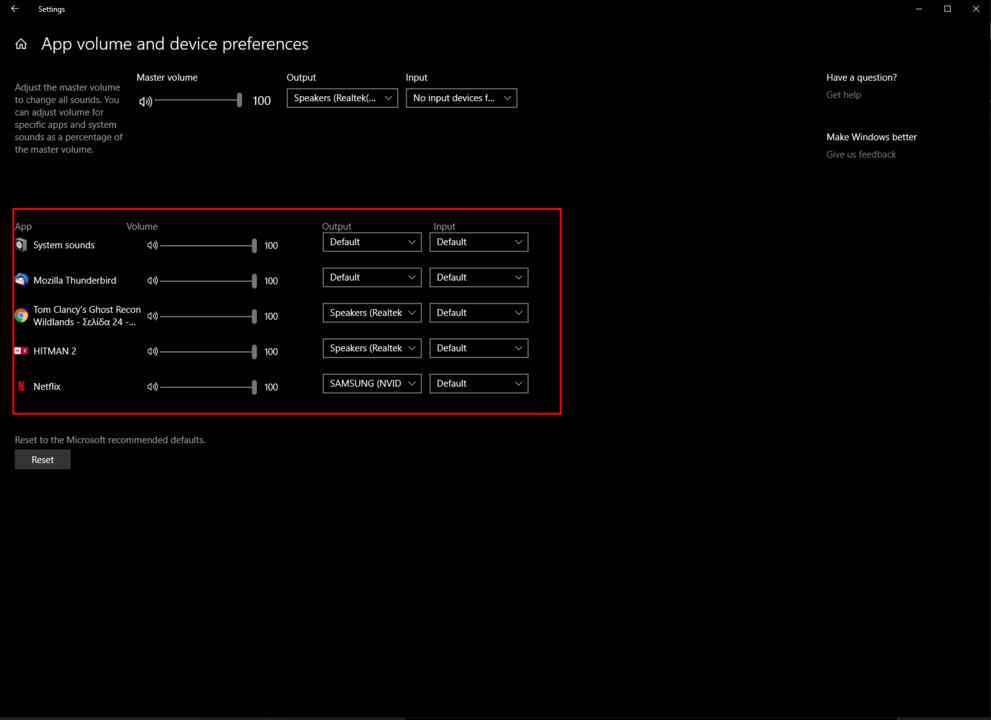
Task: Click the HITMAN 2 app icon
Action: tap(21, 351)
